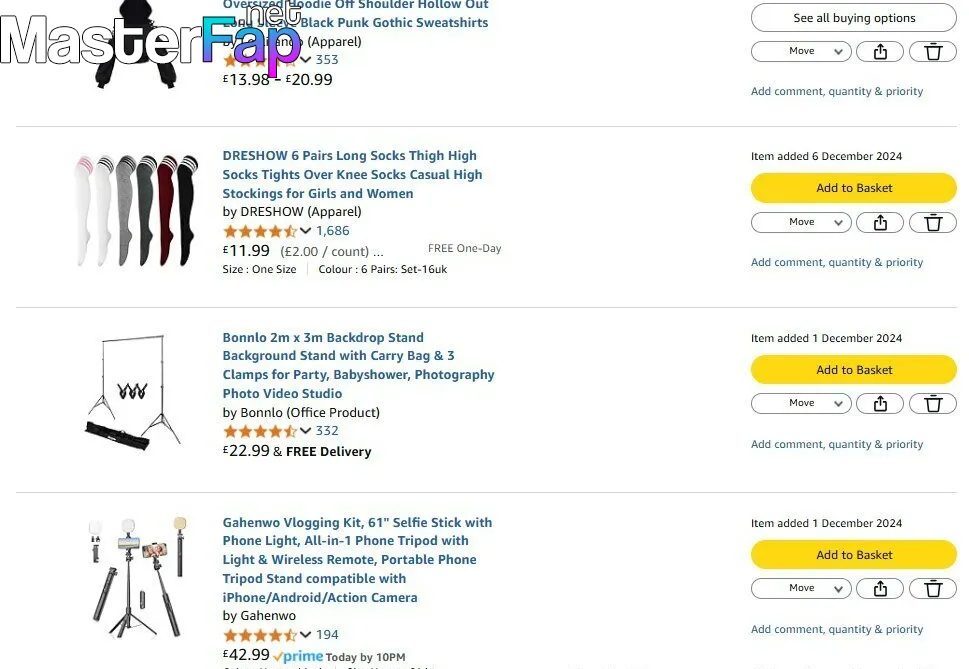
Task: Add Gahenwo Vlogging Kit to Basket
Action: (x=853, y=555)
